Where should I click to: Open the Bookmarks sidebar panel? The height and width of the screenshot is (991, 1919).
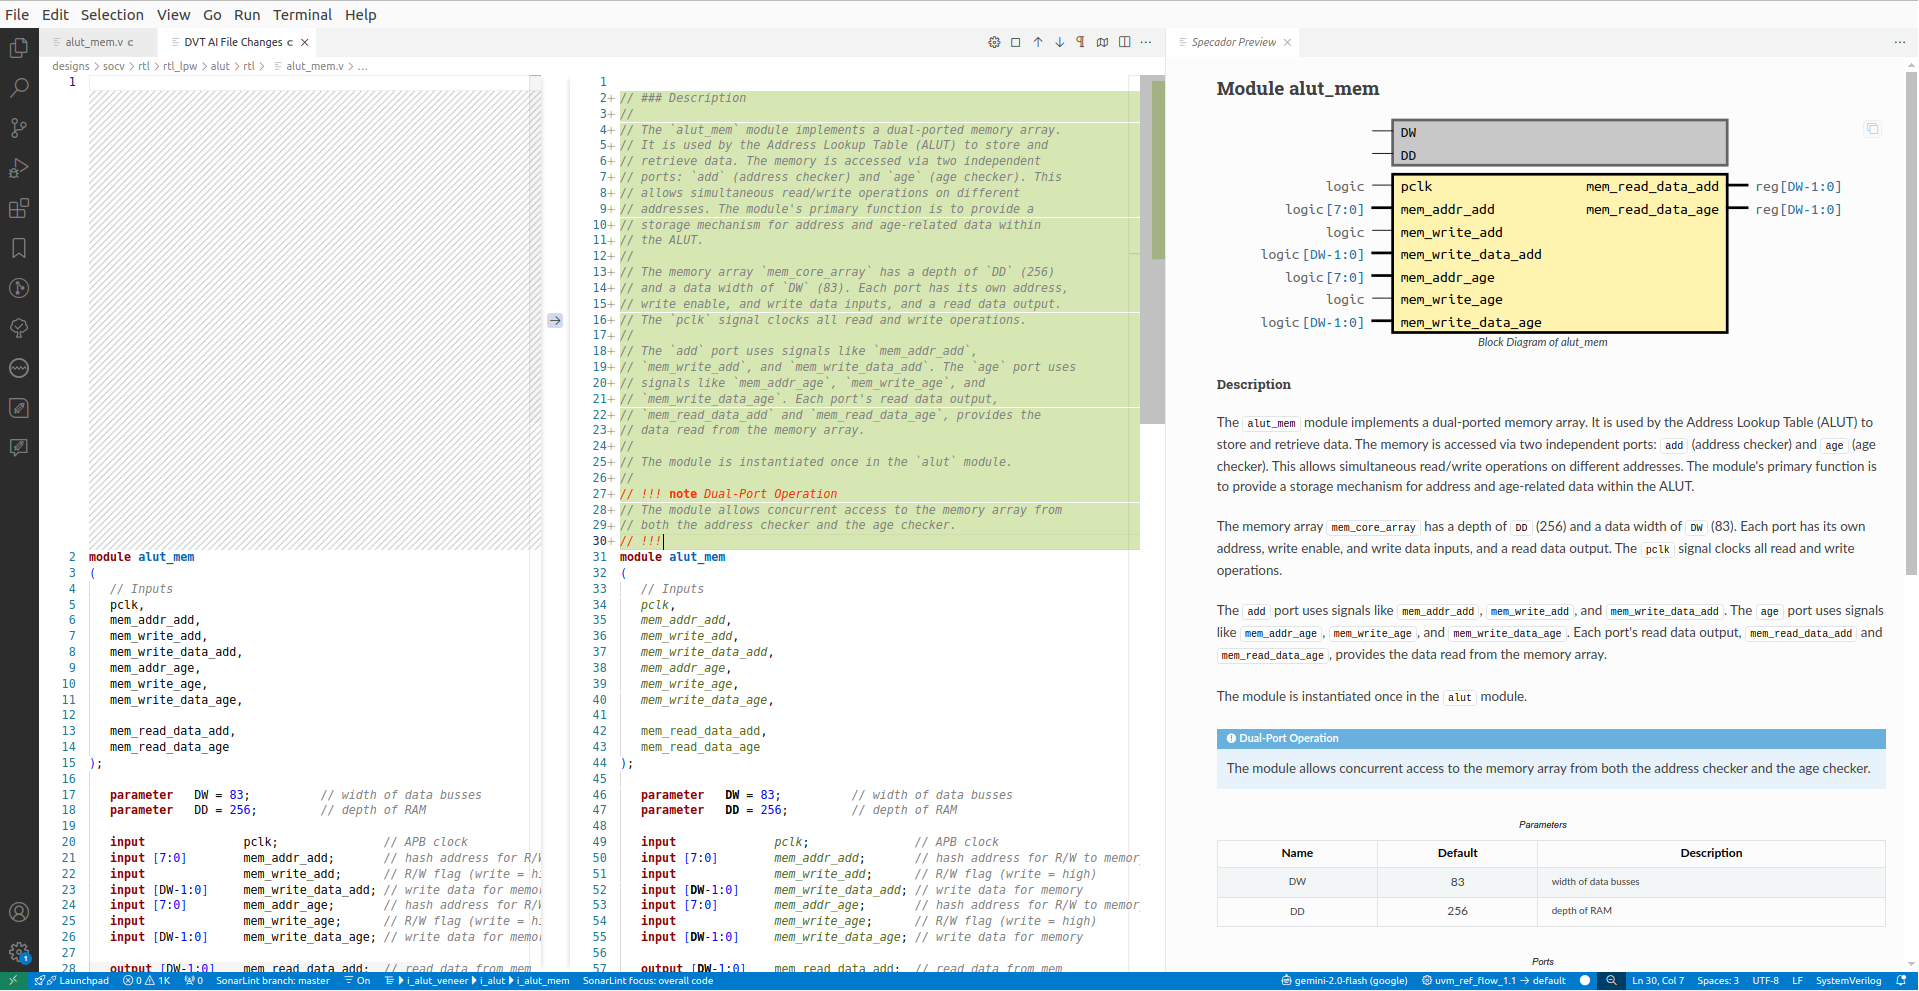19,248
